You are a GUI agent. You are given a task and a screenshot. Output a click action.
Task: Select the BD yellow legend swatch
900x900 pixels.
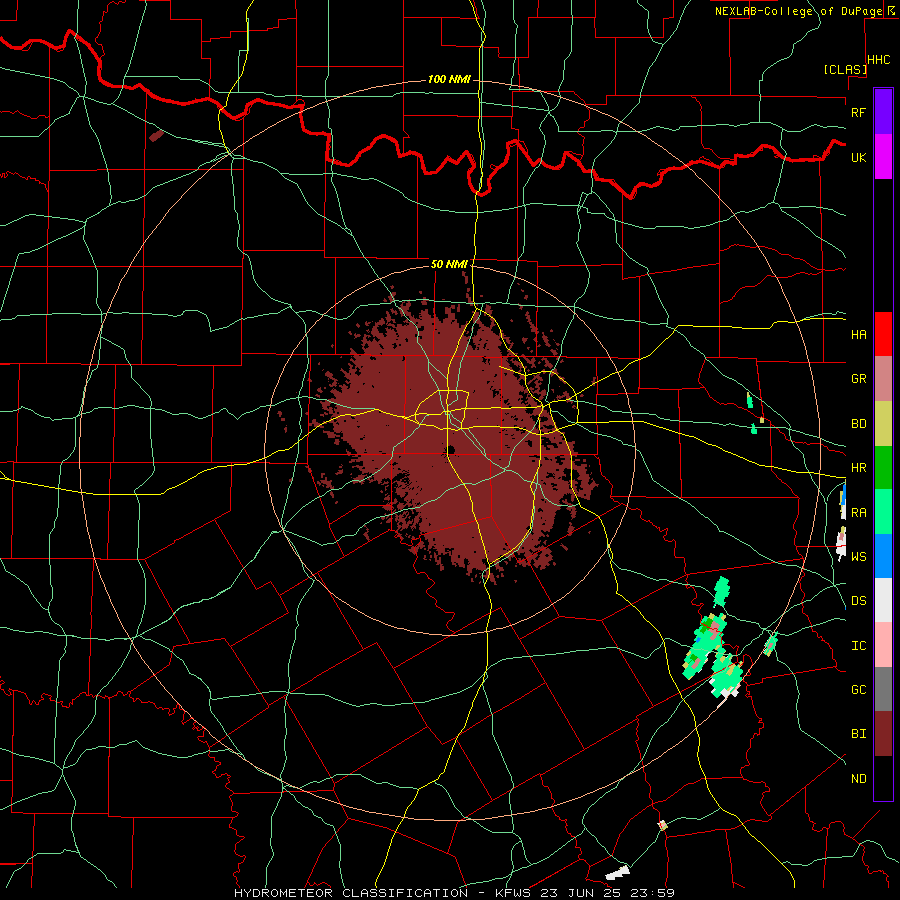883,424
